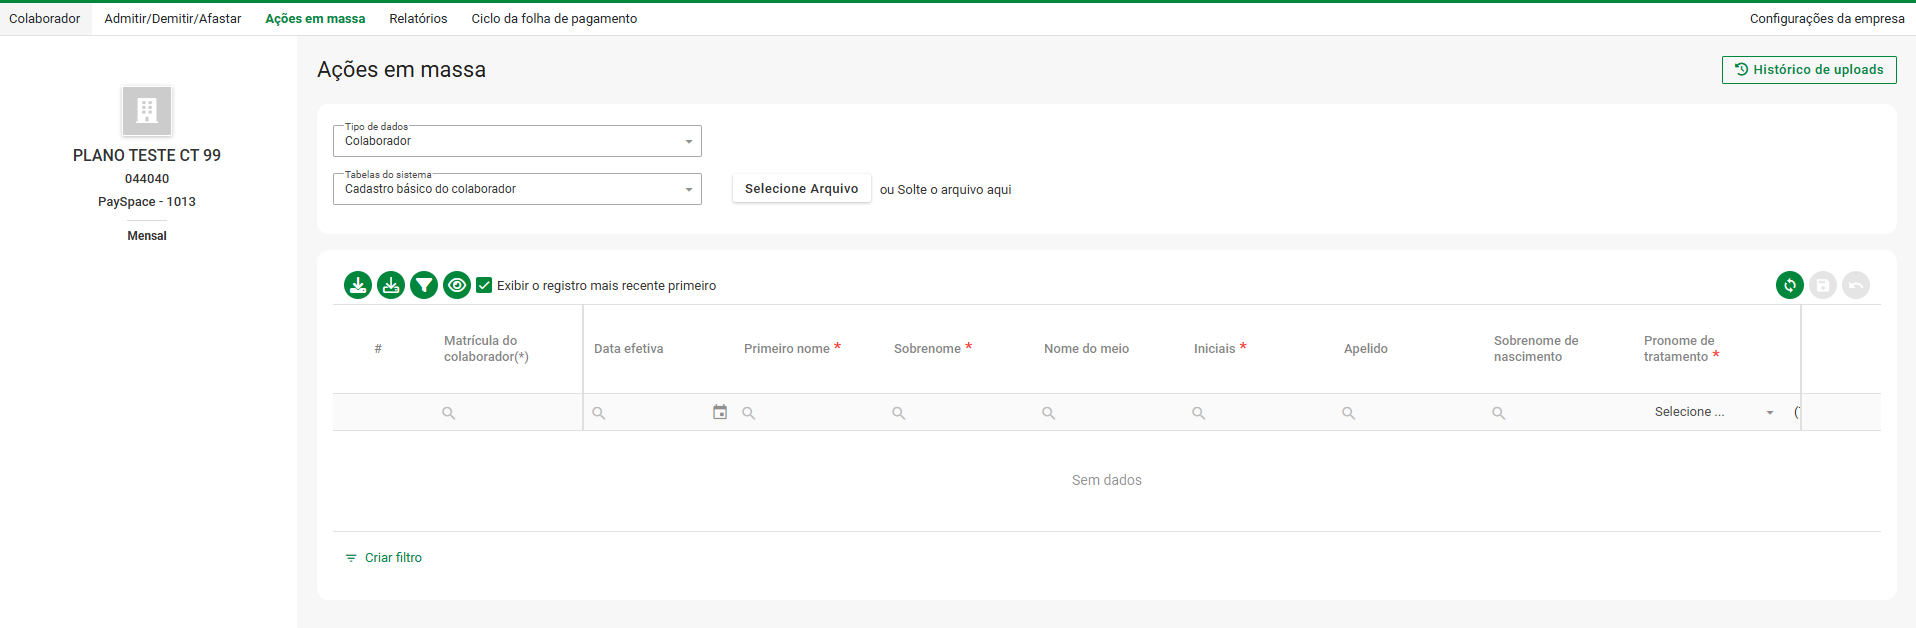
Task: Expand the Tabelas do sistema dropdown
Action: pos(517,189)
